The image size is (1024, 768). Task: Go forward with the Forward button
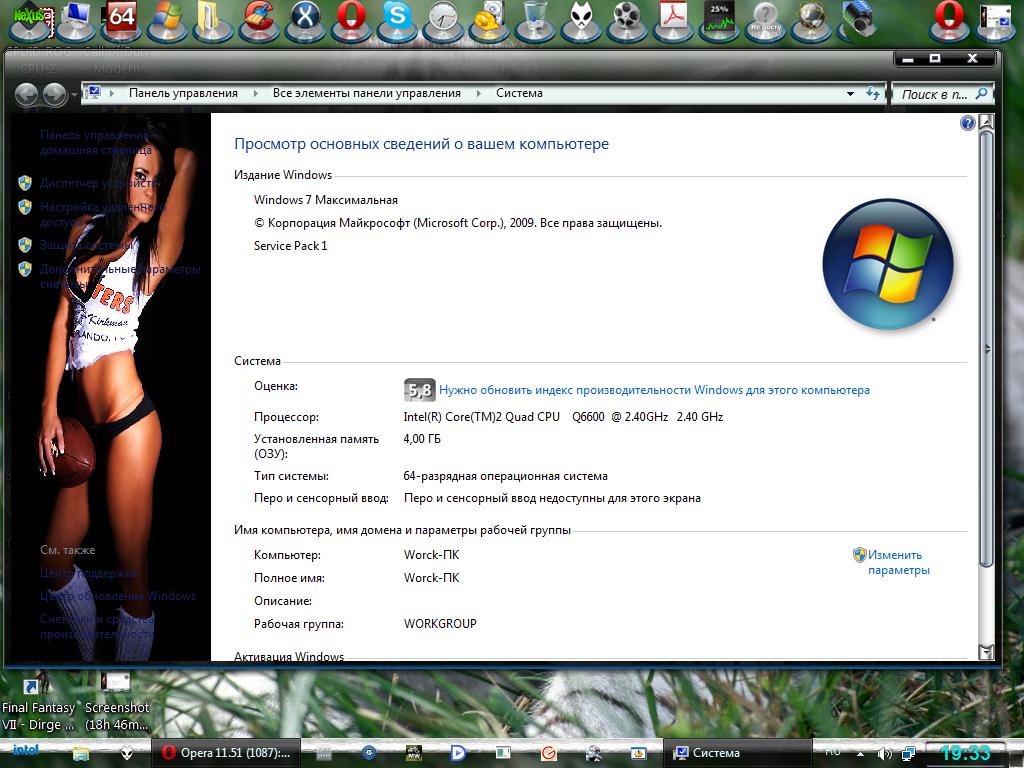55,95
